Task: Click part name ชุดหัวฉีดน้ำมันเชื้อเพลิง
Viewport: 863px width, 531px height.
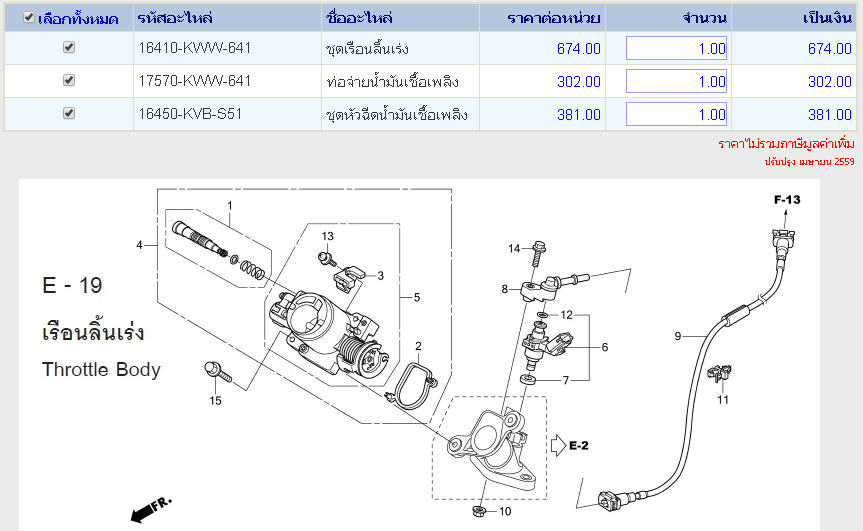Action: [397, 114]
